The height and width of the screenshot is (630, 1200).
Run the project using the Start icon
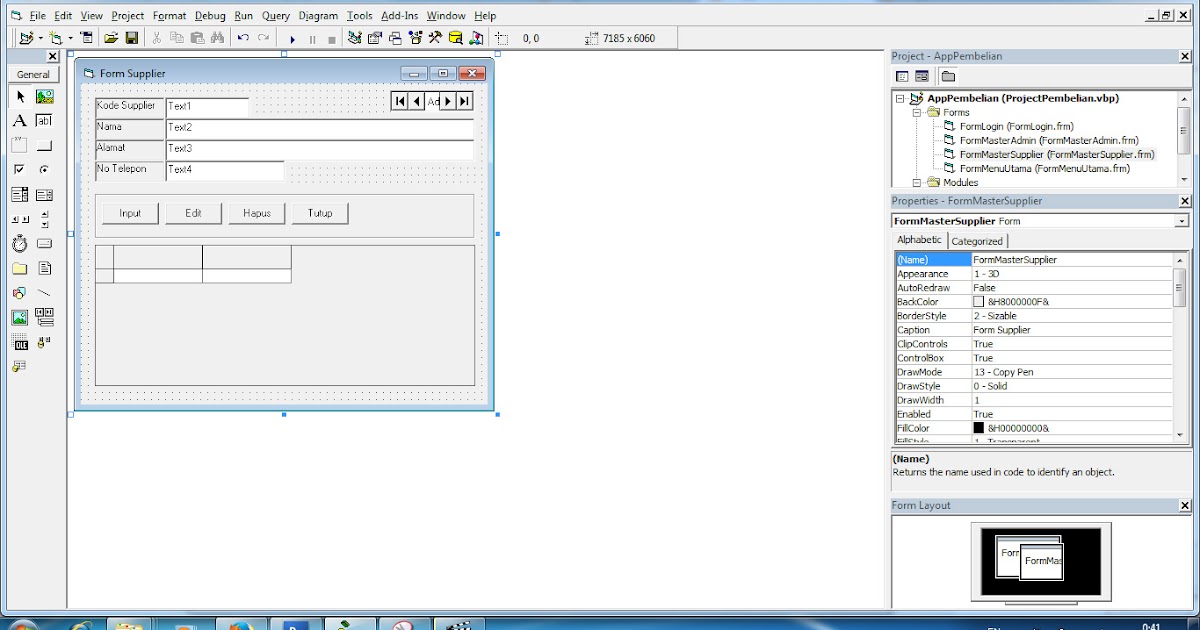(292, 37)
